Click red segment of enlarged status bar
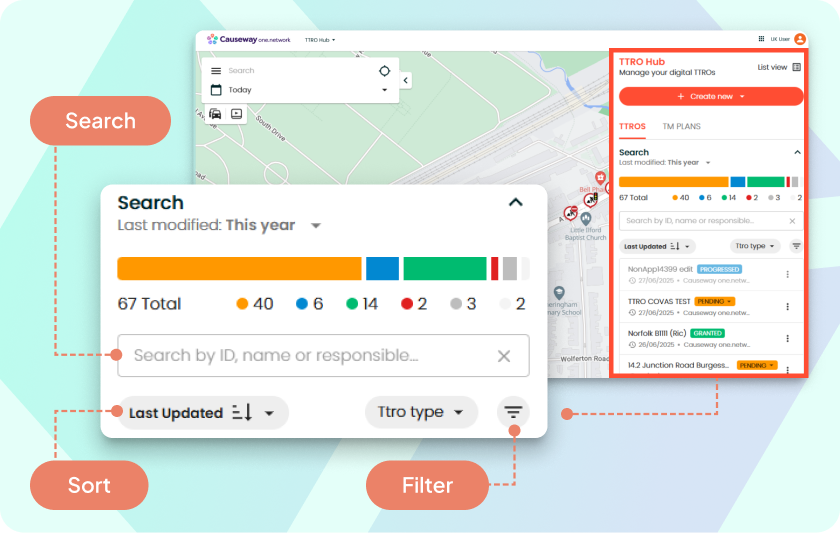The image size is (840, 533). point(494,268)
